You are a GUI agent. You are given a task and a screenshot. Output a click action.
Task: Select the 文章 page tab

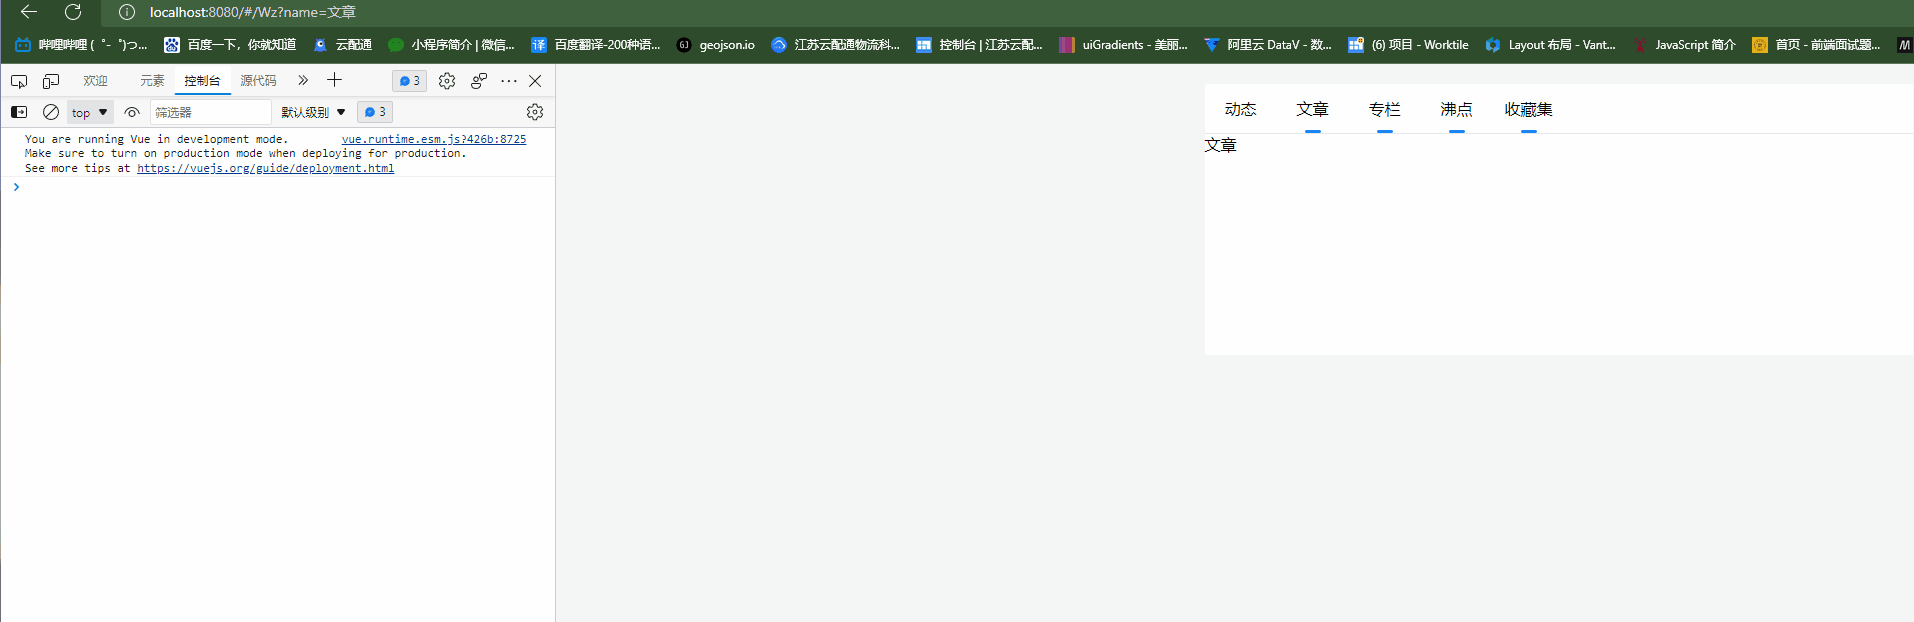1312,109
